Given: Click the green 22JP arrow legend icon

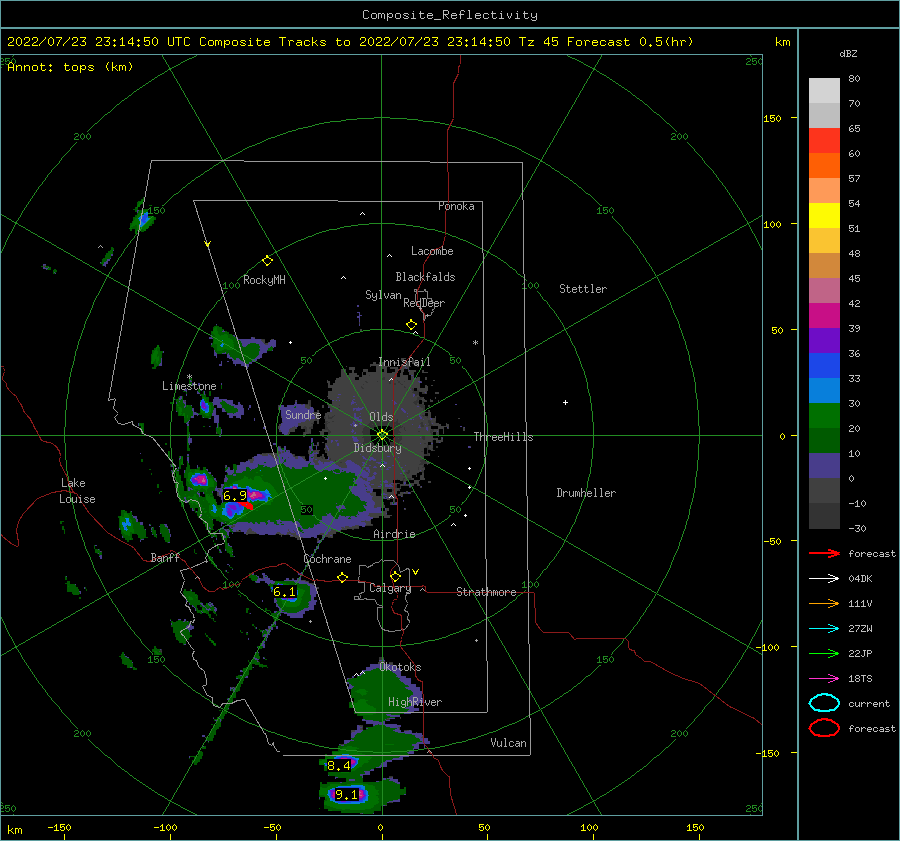Looking at the screenshot, I should (x=824, y=653).
